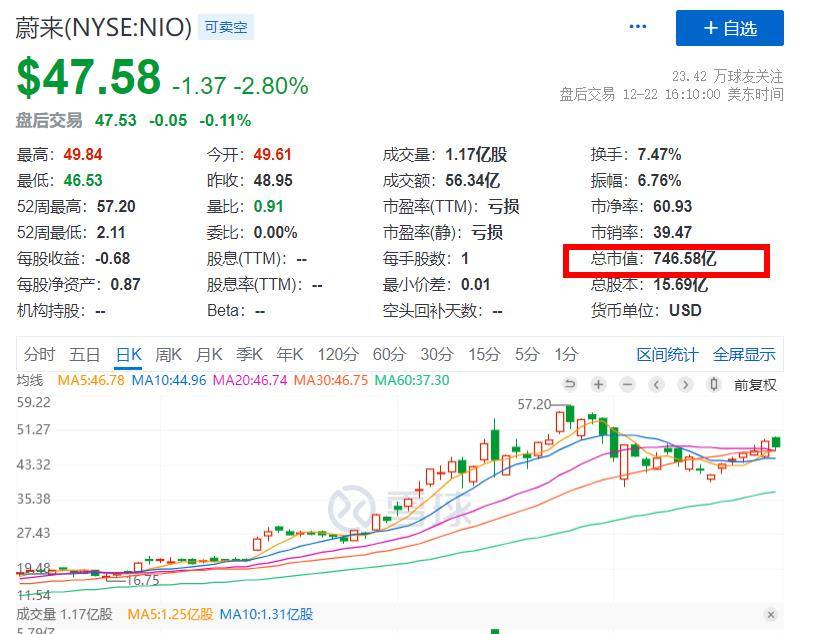
Task: Click the $47.58 current price
Action: [x=88, y=77]
